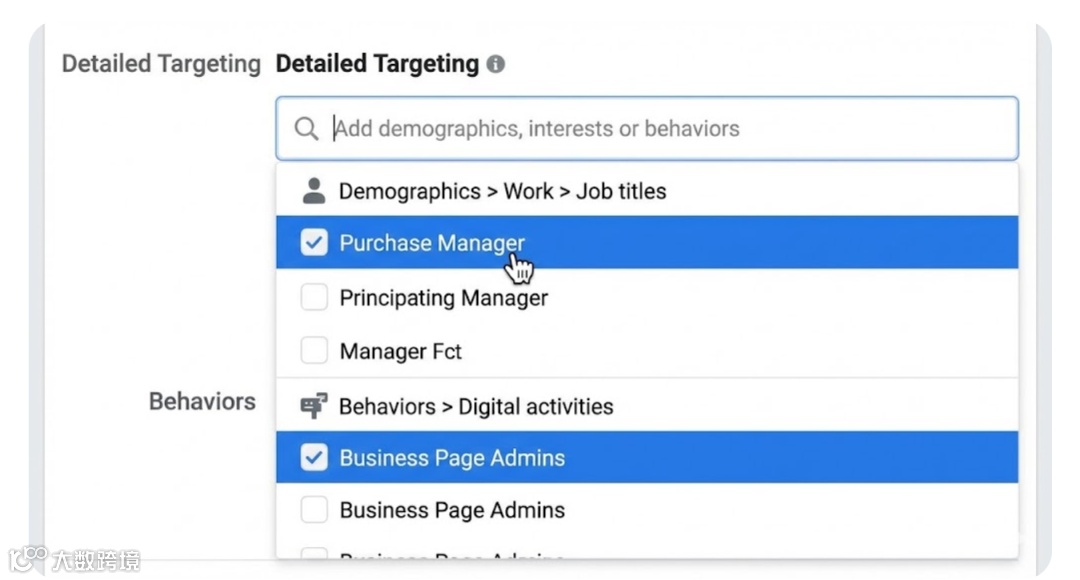Click the signpost icon next to Behaviors path
The width and height of the screenshot is (1080, 580).
(314, 406)
